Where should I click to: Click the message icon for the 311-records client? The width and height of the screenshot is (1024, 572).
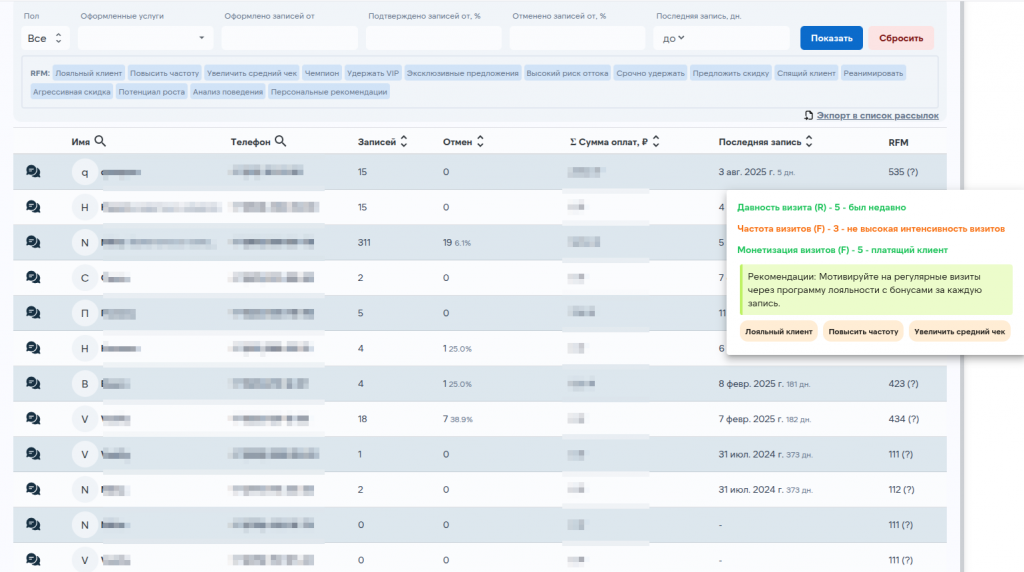[x=33, y=242]
